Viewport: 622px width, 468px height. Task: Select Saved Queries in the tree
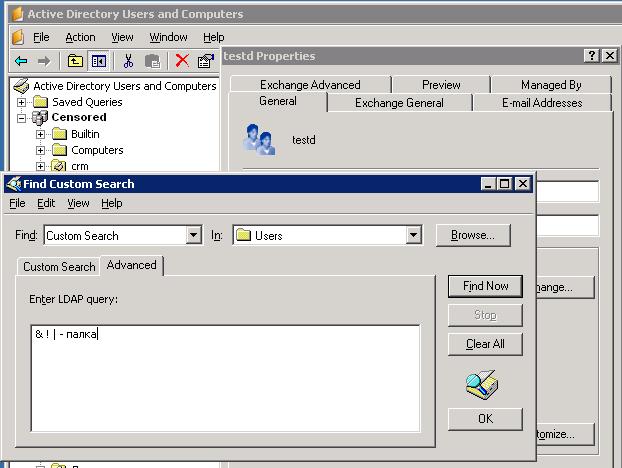(x=87, y=102)
